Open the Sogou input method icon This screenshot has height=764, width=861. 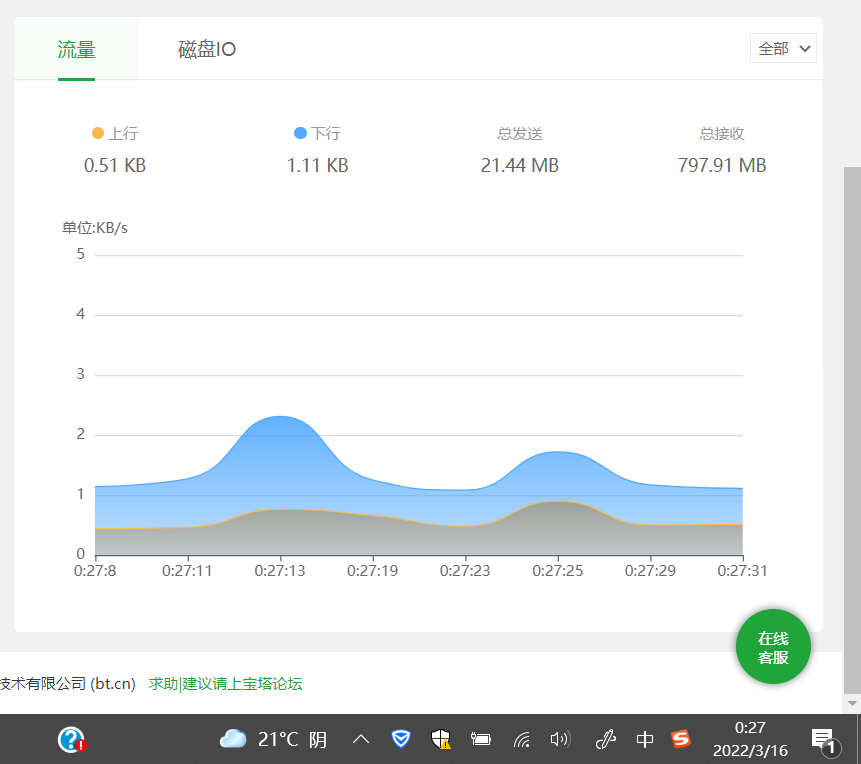[681, 739]
